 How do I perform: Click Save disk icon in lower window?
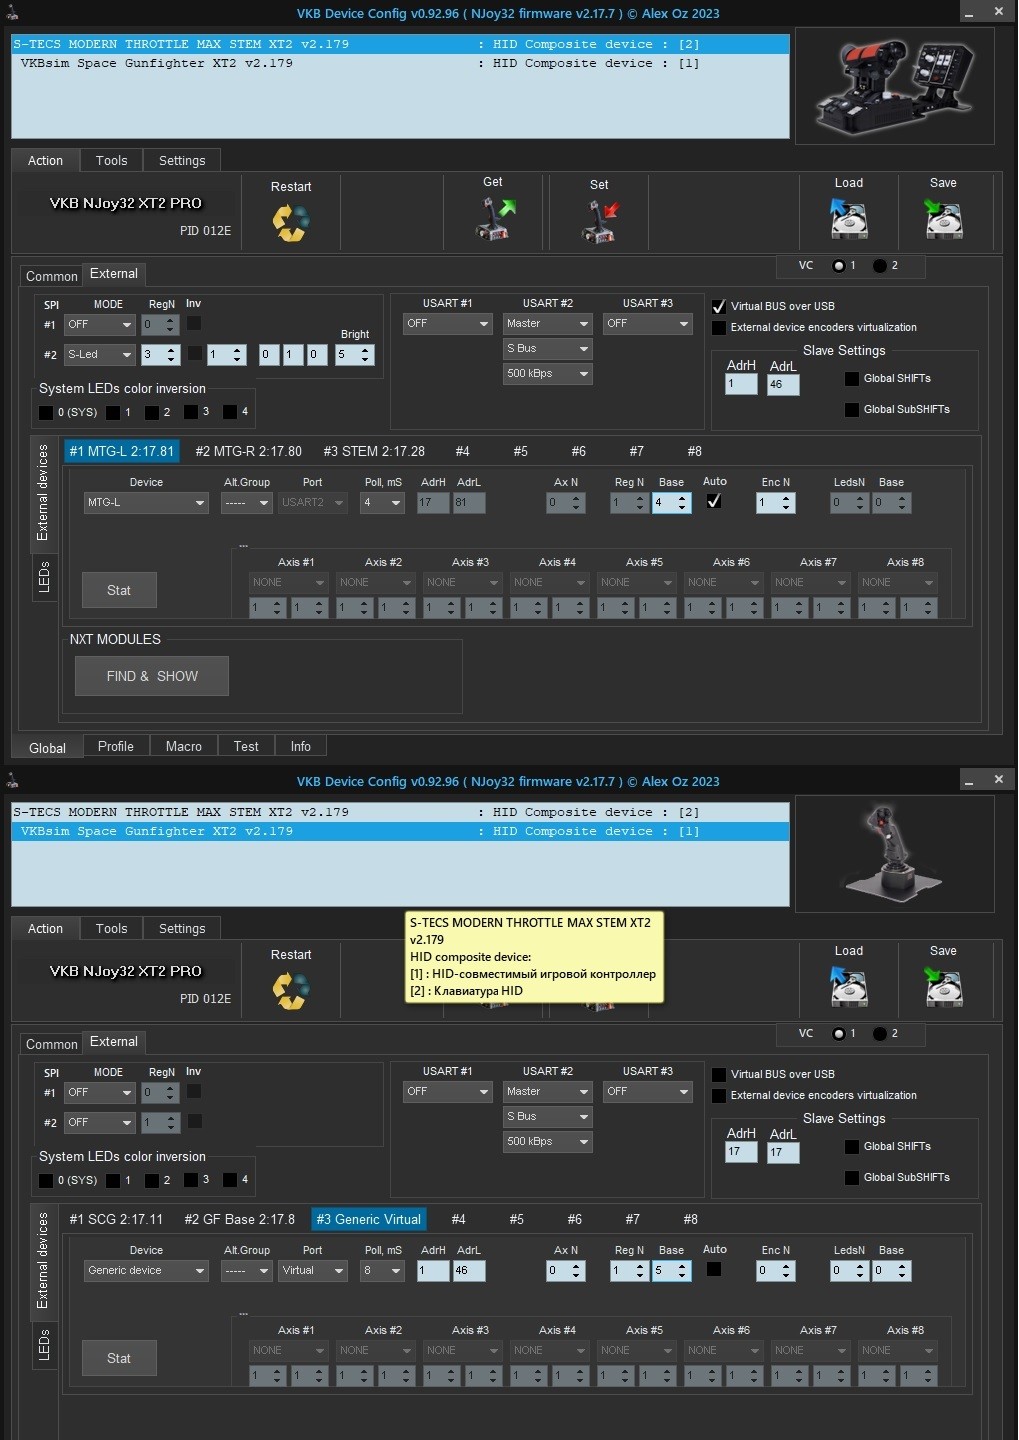coord(943,986)
